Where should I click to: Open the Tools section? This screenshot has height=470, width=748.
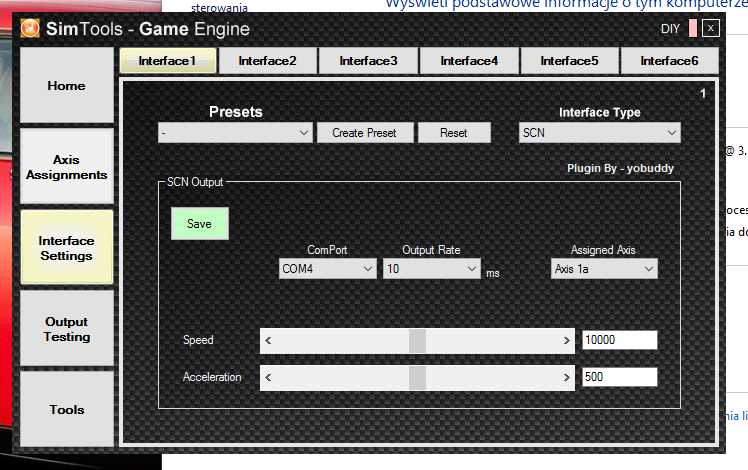coord(67,409)
